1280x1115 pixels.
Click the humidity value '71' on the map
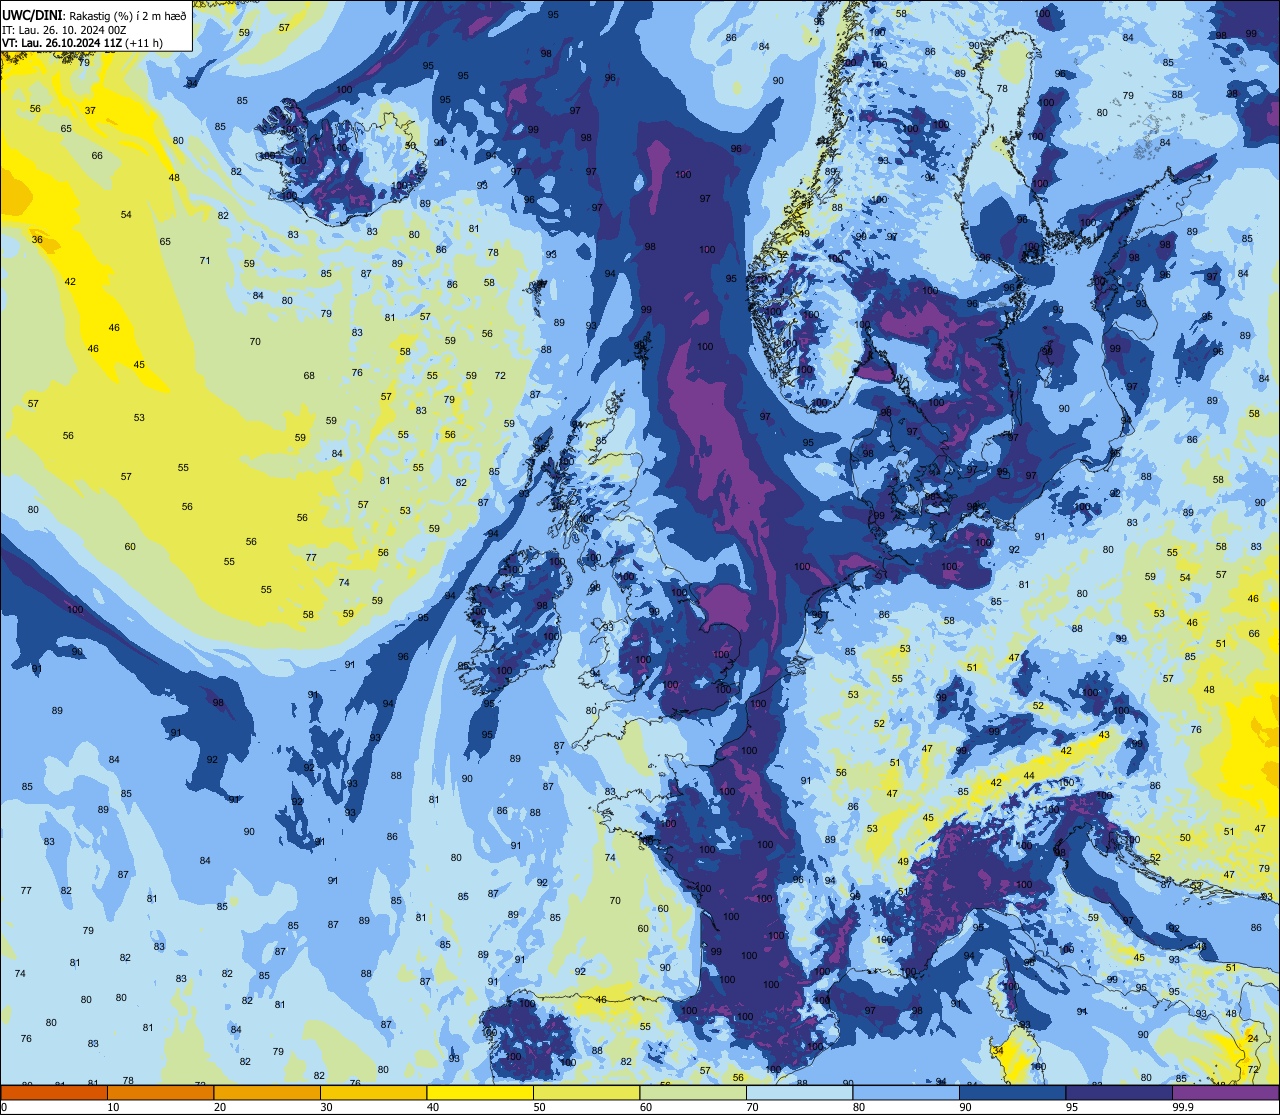coord(205,261)
